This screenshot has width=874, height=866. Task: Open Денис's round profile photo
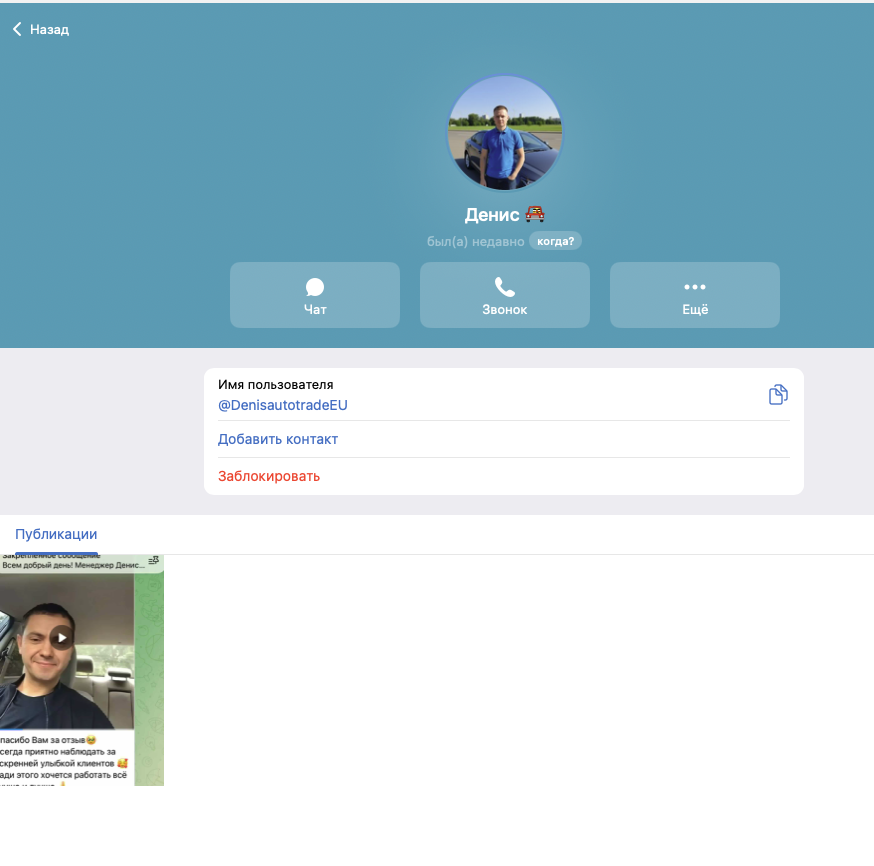tap(505, 133)
